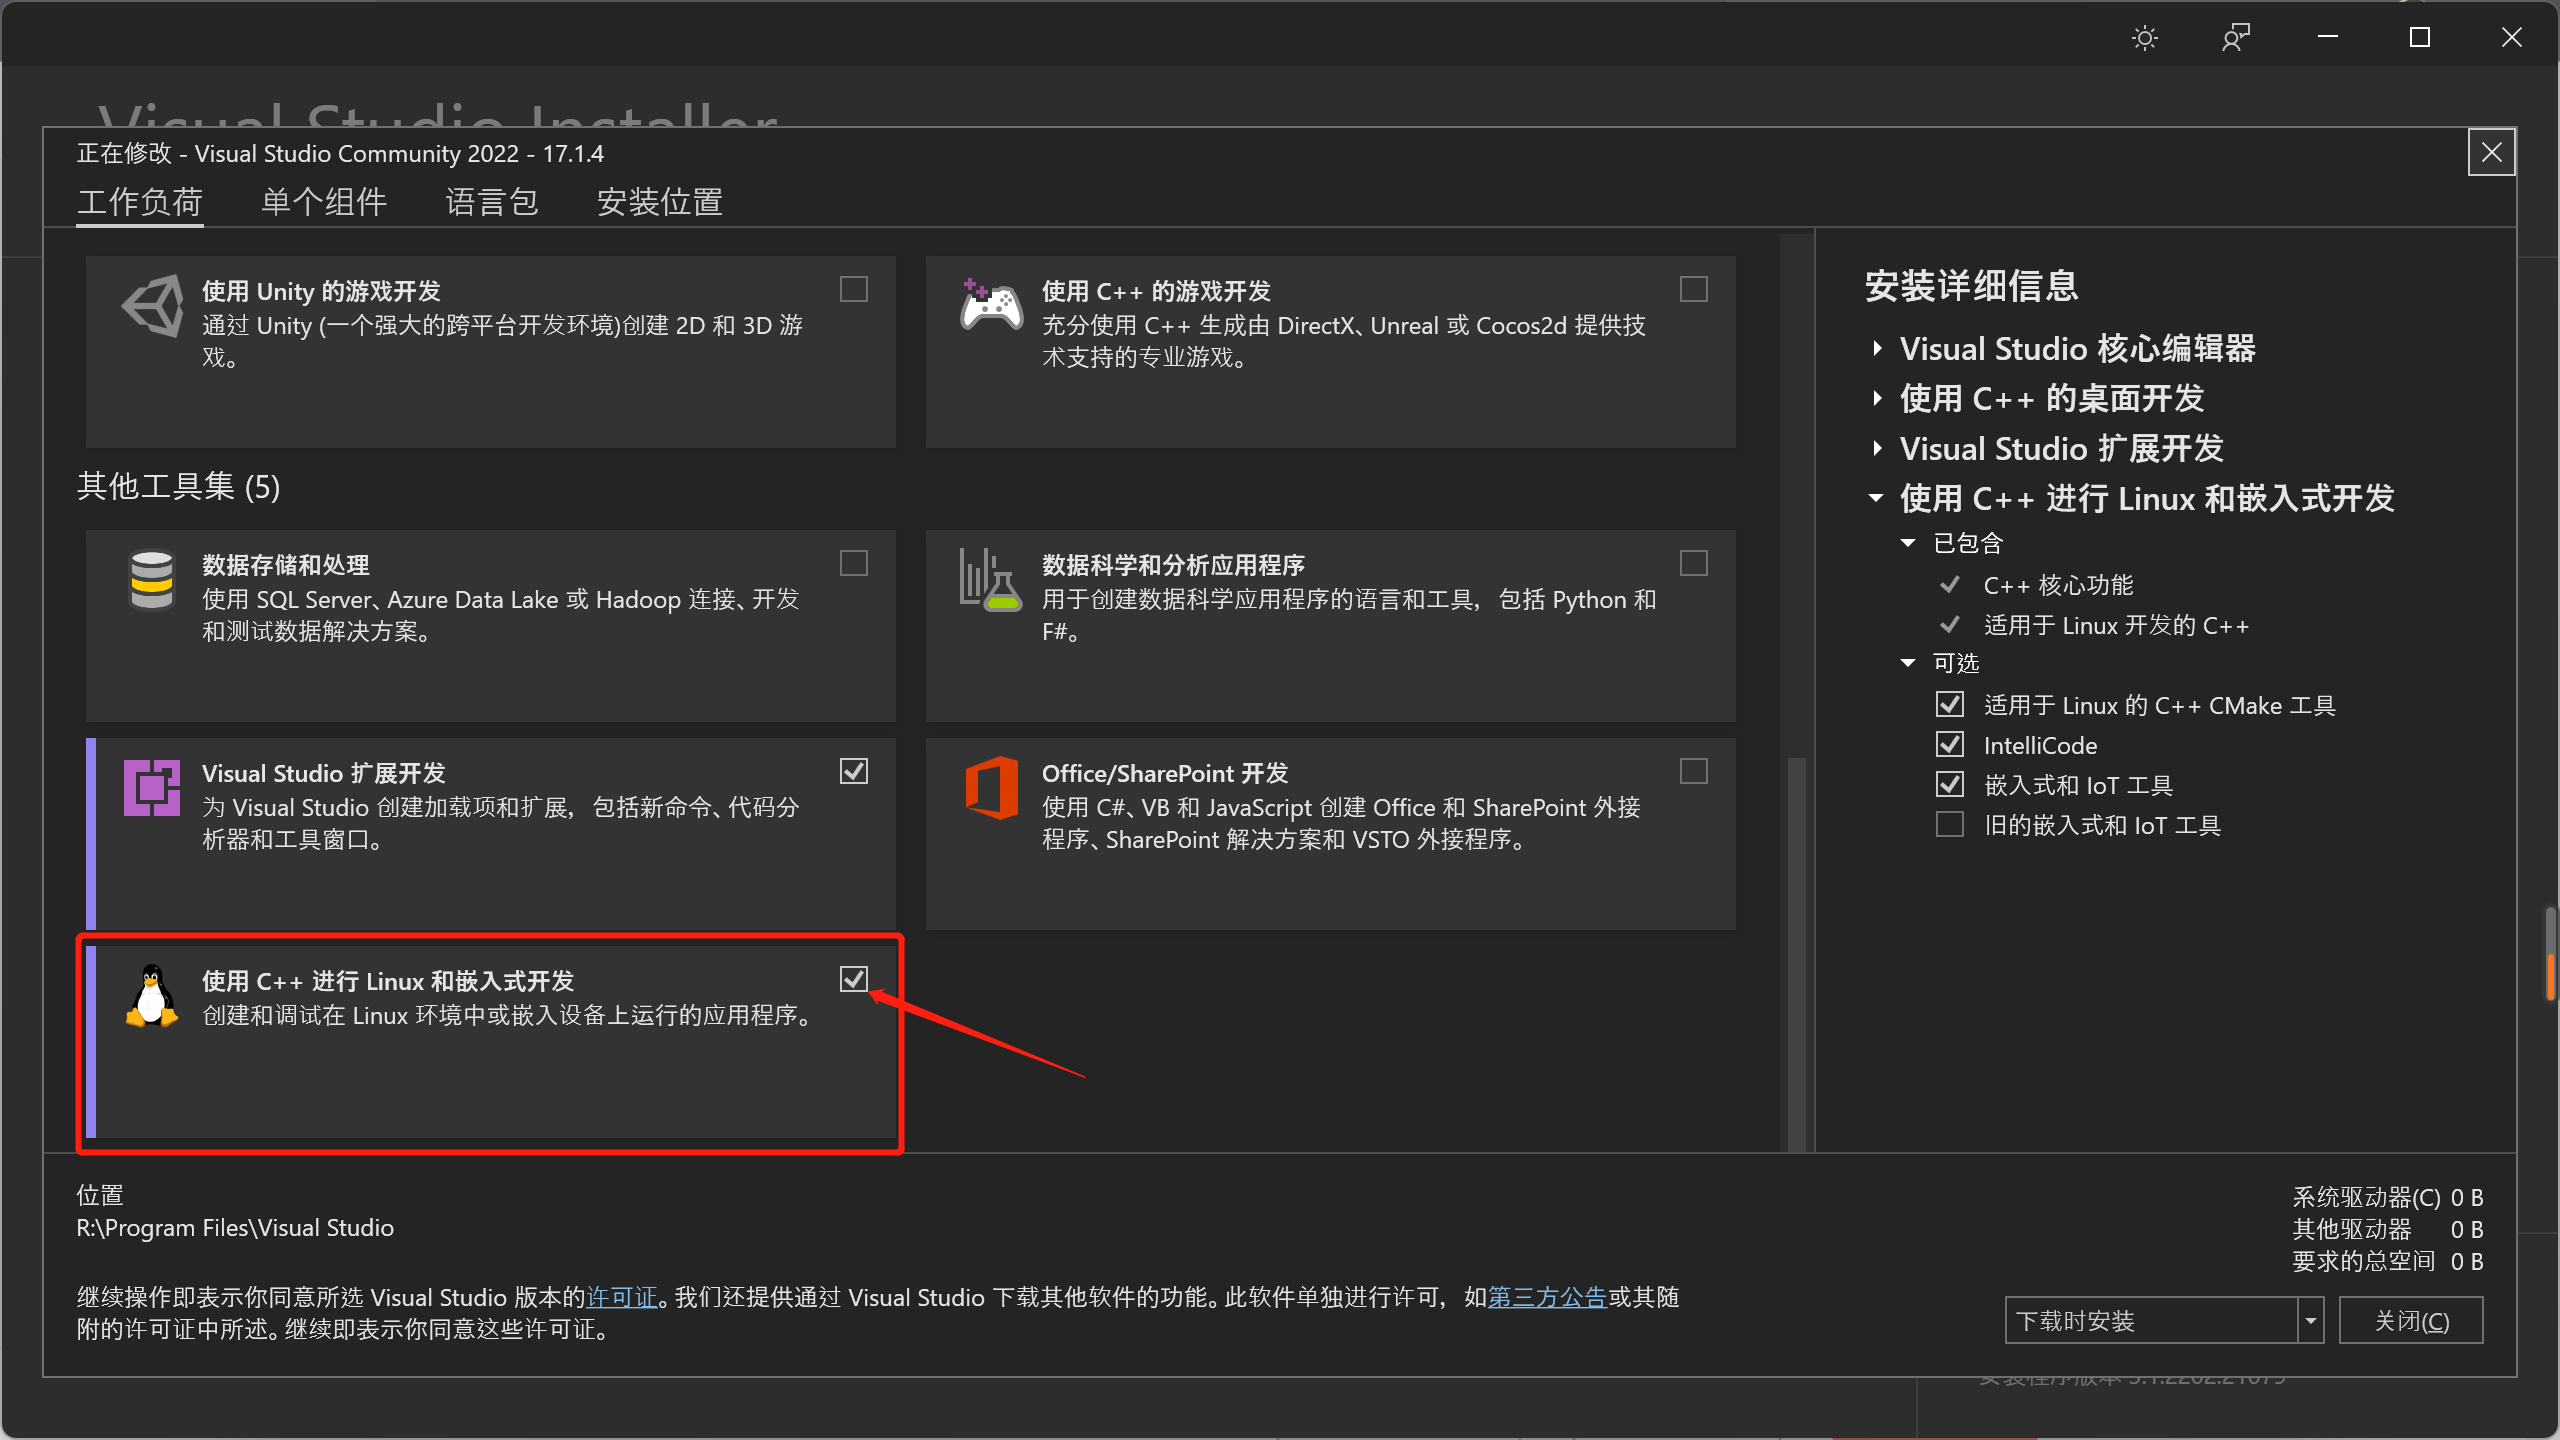Click the flask icon for 数据科学和分析应用程序
The width and height of the screenshot is (2560, 1440).
coord(988,580)
